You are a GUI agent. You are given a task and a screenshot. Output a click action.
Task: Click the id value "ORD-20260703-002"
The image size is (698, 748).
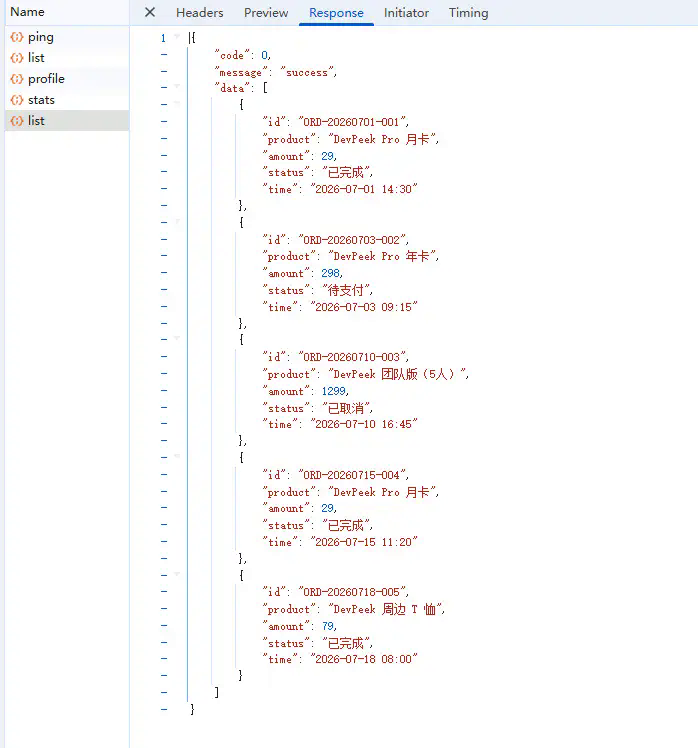353,240
